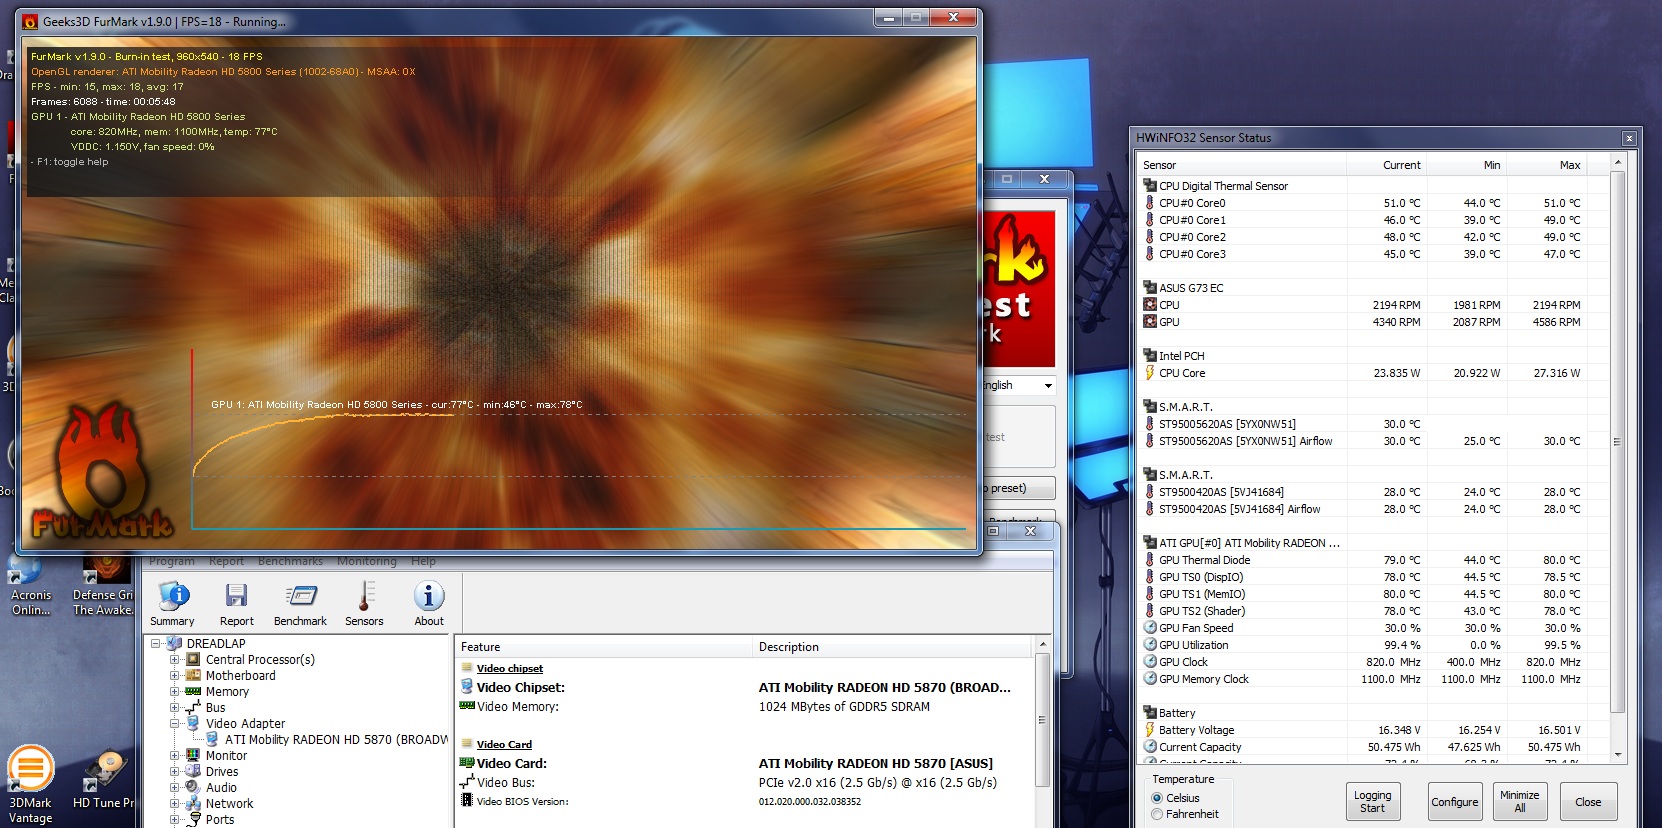
Task: Click the CPU Digital Thermal Sensor group icon
Action: (x=1150, y=185)
